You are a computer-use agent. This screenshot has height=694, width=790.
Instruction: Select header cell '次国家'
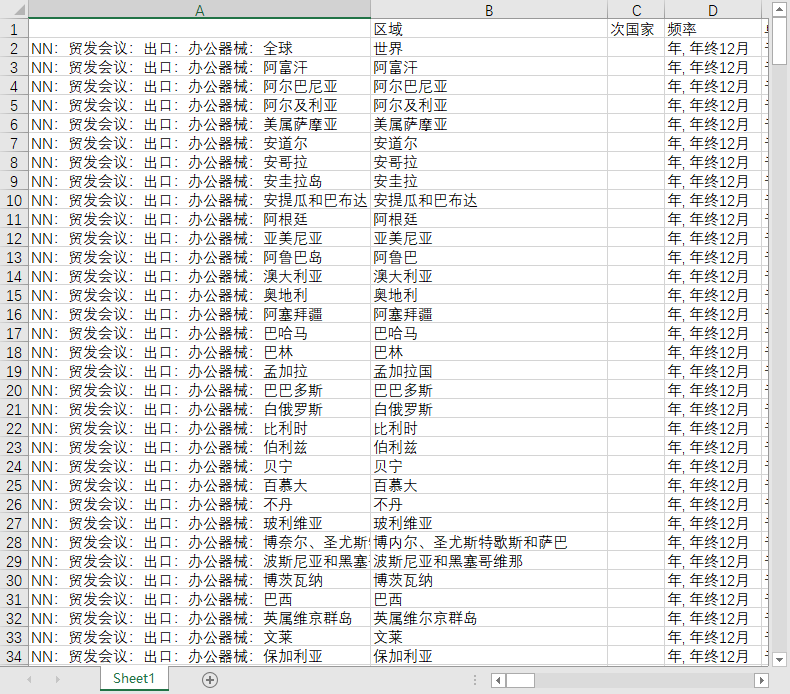pyautogui.click(x=636, y=29)
